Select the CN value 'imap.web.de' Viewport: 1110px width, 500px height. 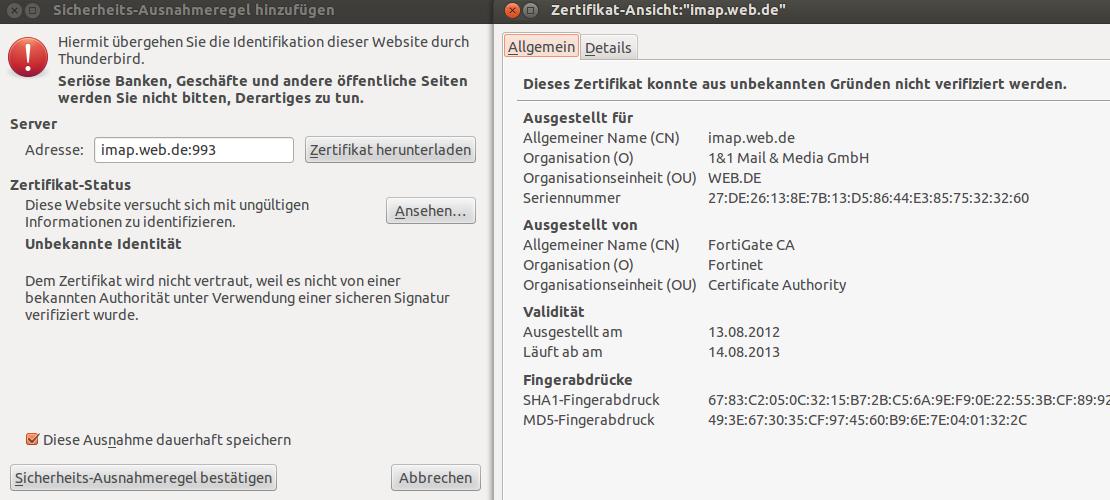(x=749, y=138)
